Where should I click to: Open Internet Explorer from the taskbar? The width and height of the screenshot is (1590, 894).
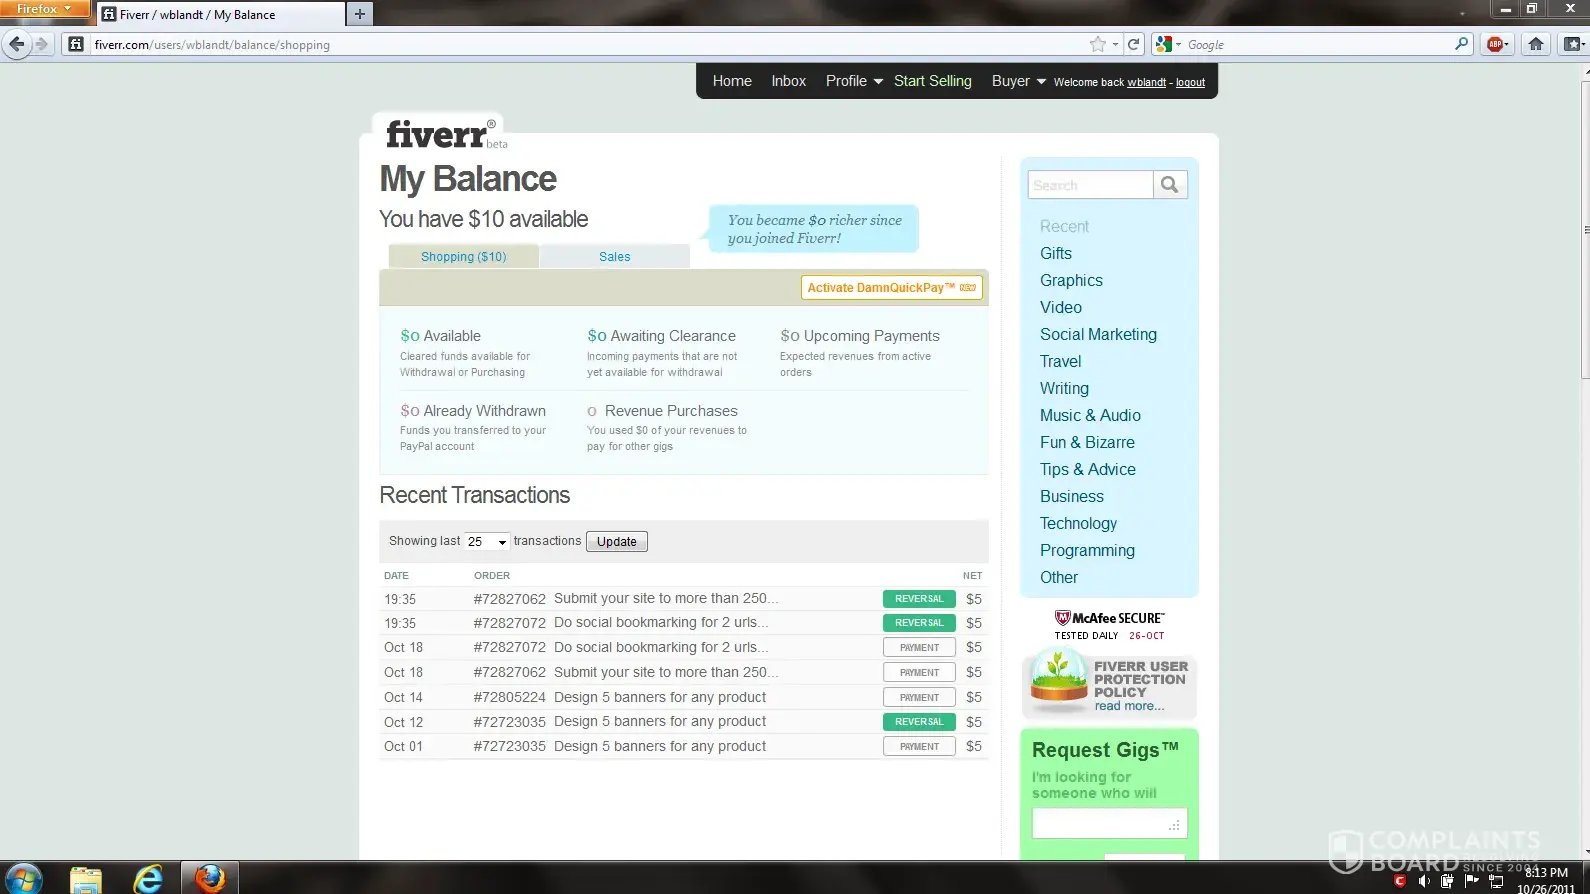point(148,878)
